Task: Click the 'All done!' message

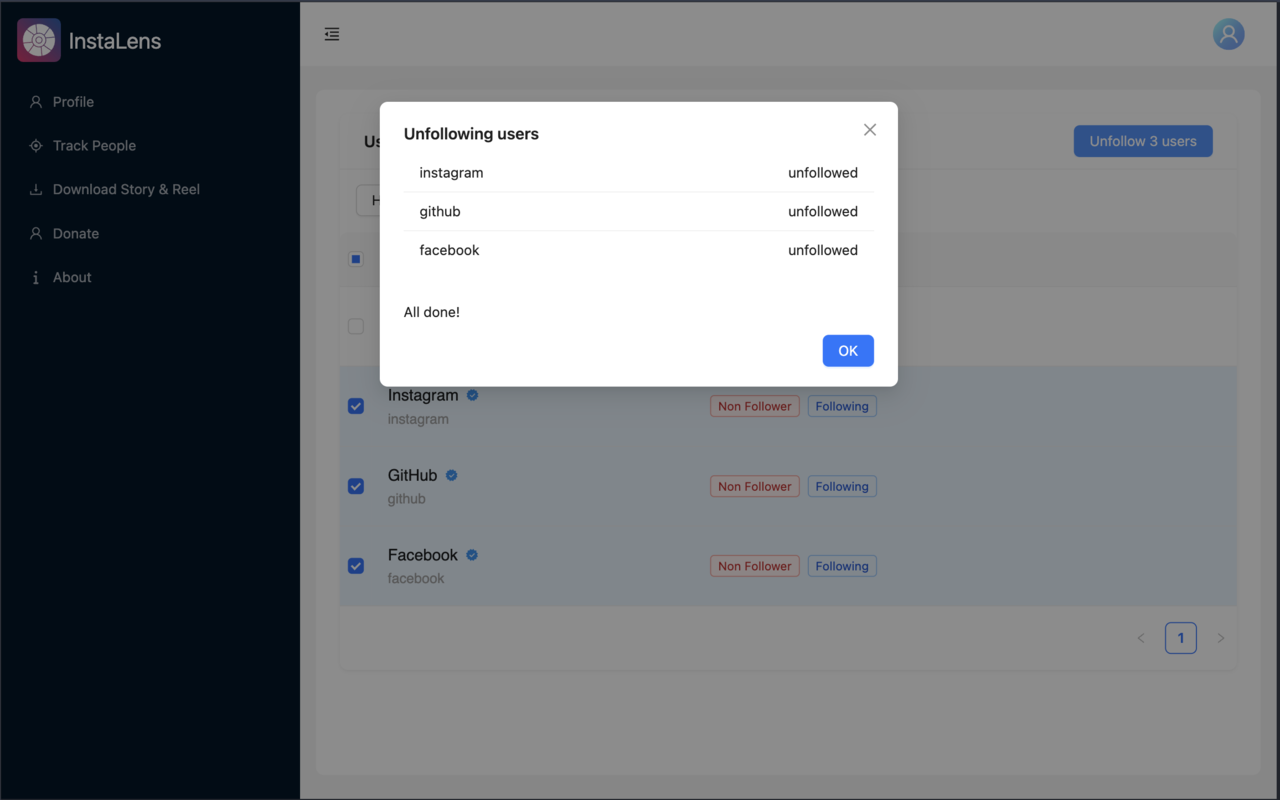Action: coord(432,312)
